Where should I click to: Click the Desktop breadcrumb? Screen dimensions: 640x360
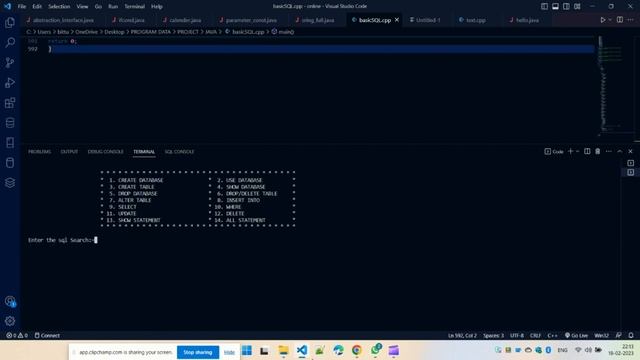click(x=114, y=31)
